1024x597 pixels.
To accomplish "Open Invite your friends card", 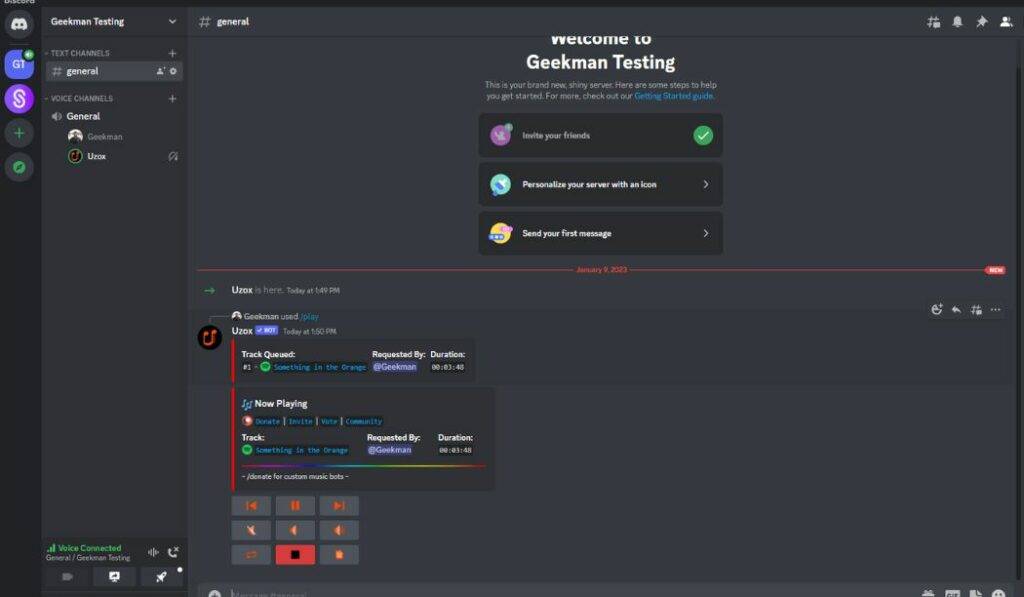I will pyautogui.click(x=600, y=135).
